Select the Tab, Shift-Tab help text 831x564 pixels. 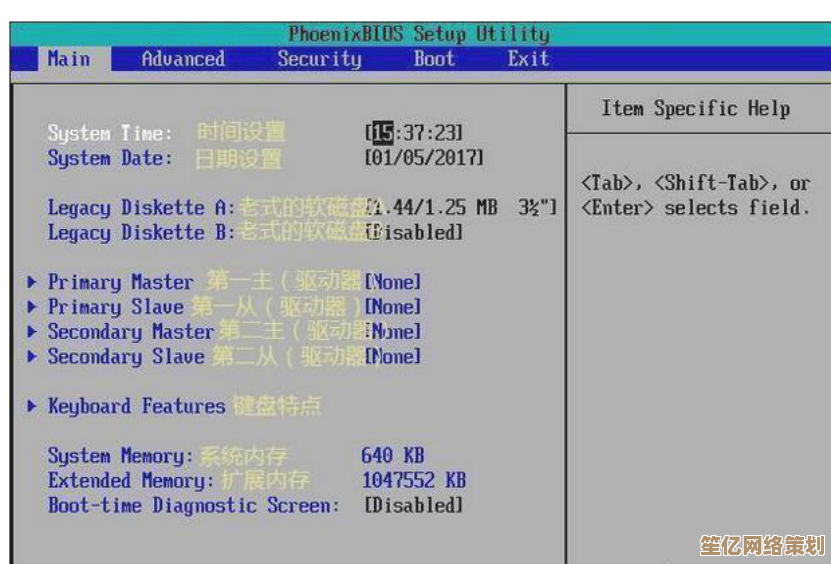[696, 196]
